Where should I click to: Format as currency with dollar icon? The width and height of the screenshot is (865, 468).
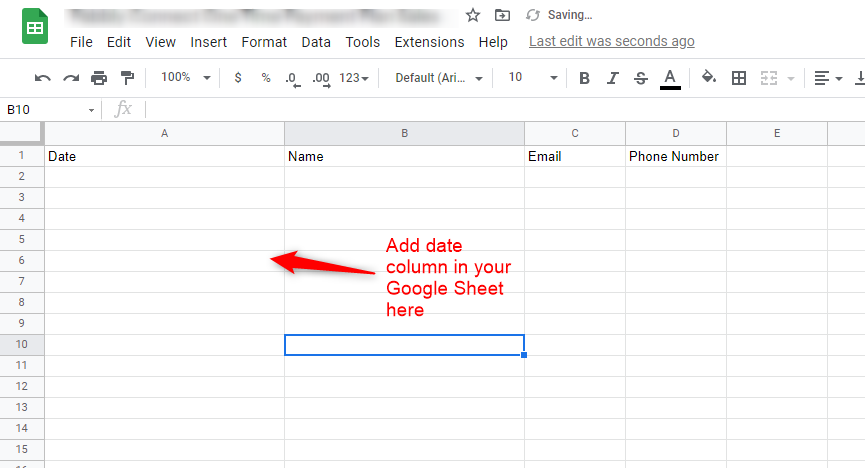(238, 78)
